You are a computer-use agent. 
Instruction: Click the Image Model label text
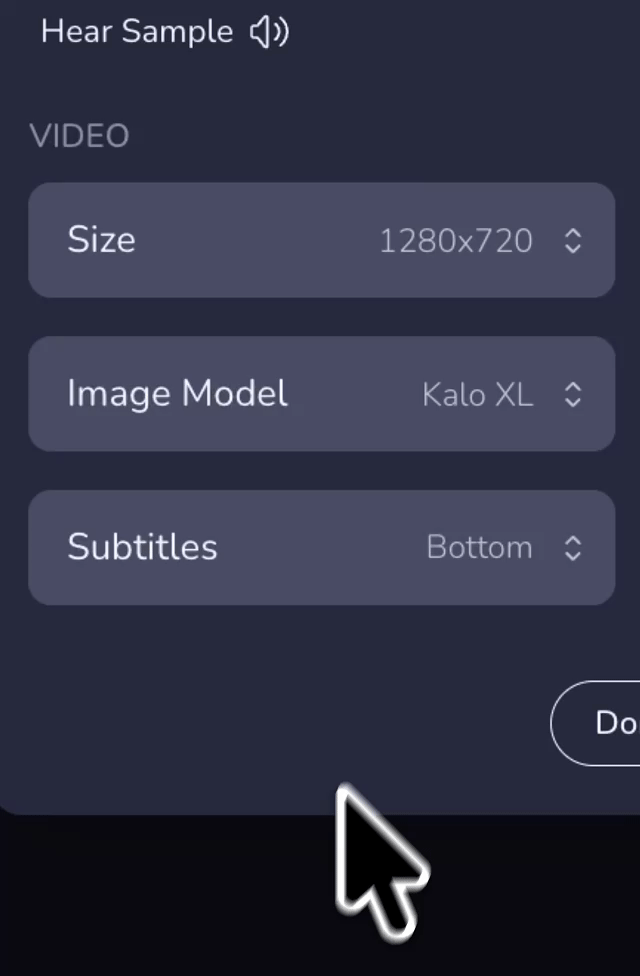click(x=177, y=394)
